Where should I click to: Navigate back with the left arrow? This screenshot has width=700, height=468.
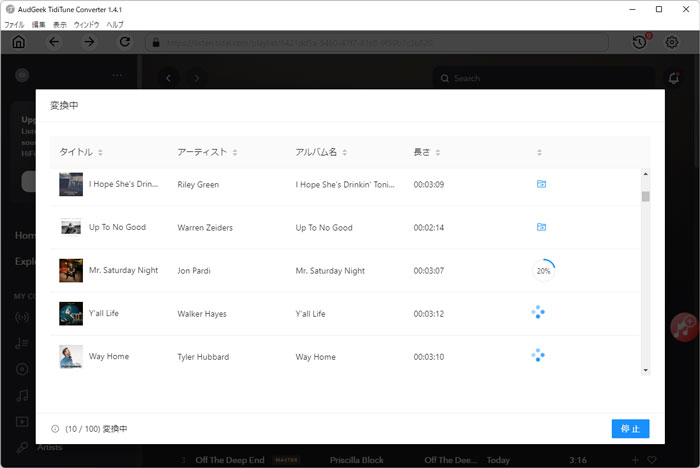[54, 42]
